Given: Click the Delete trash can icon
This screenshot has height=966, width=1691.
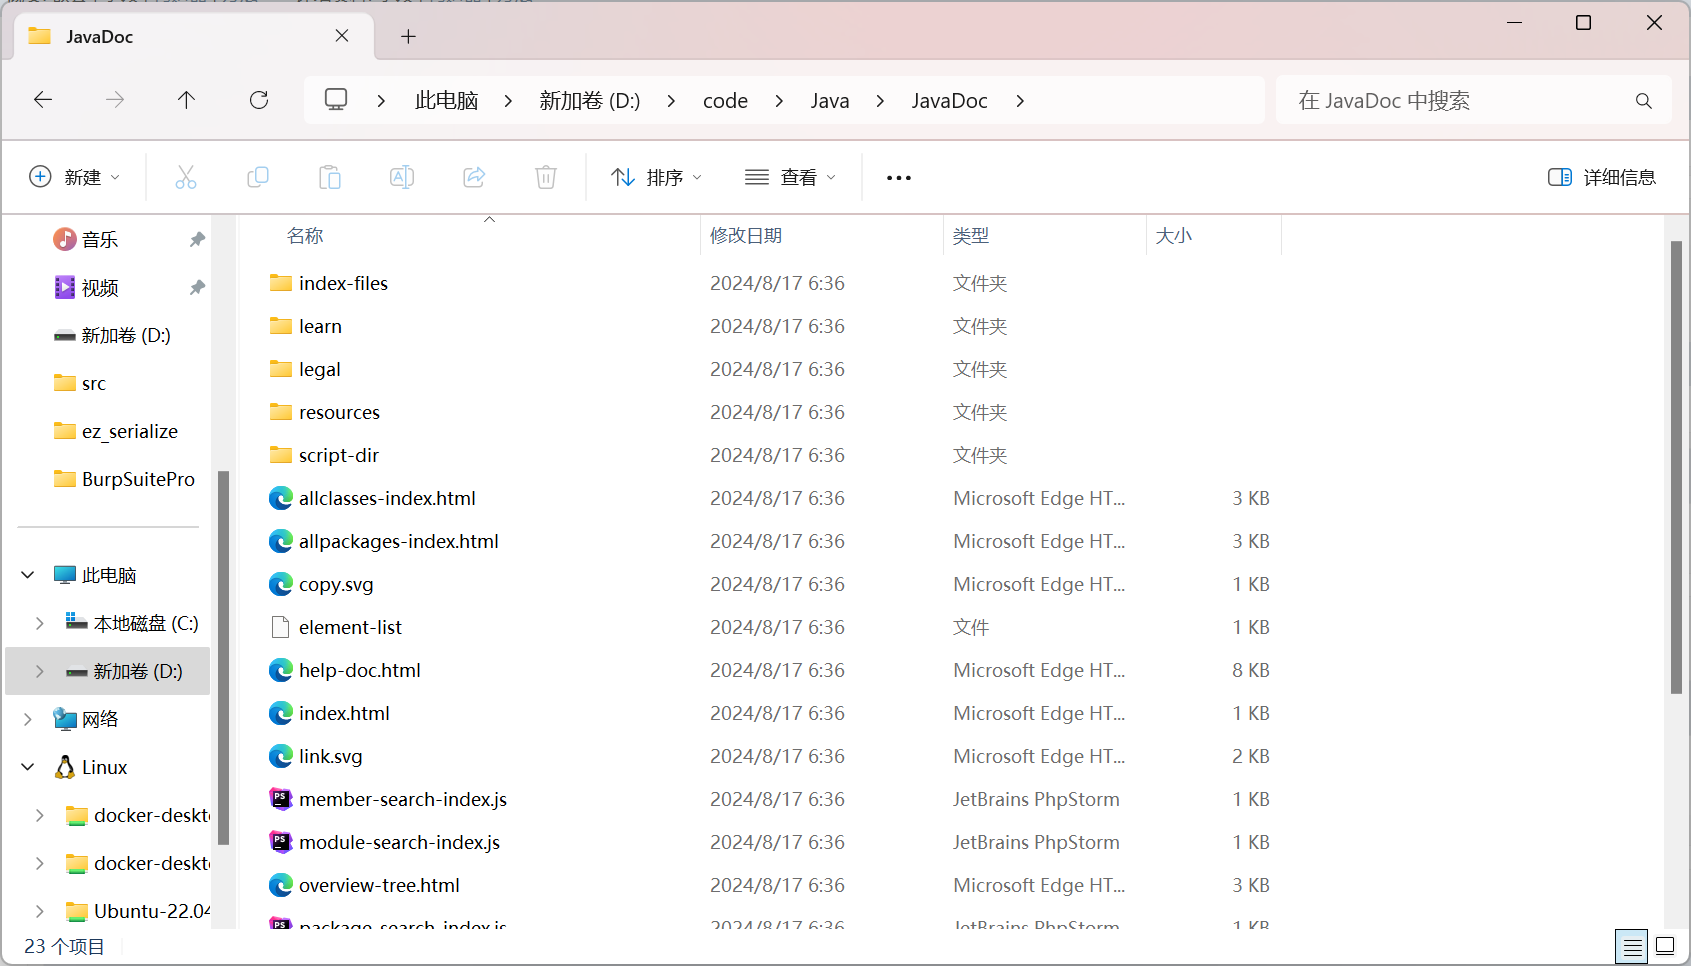Looking at the screenshot, I should (x=546, y=177).
